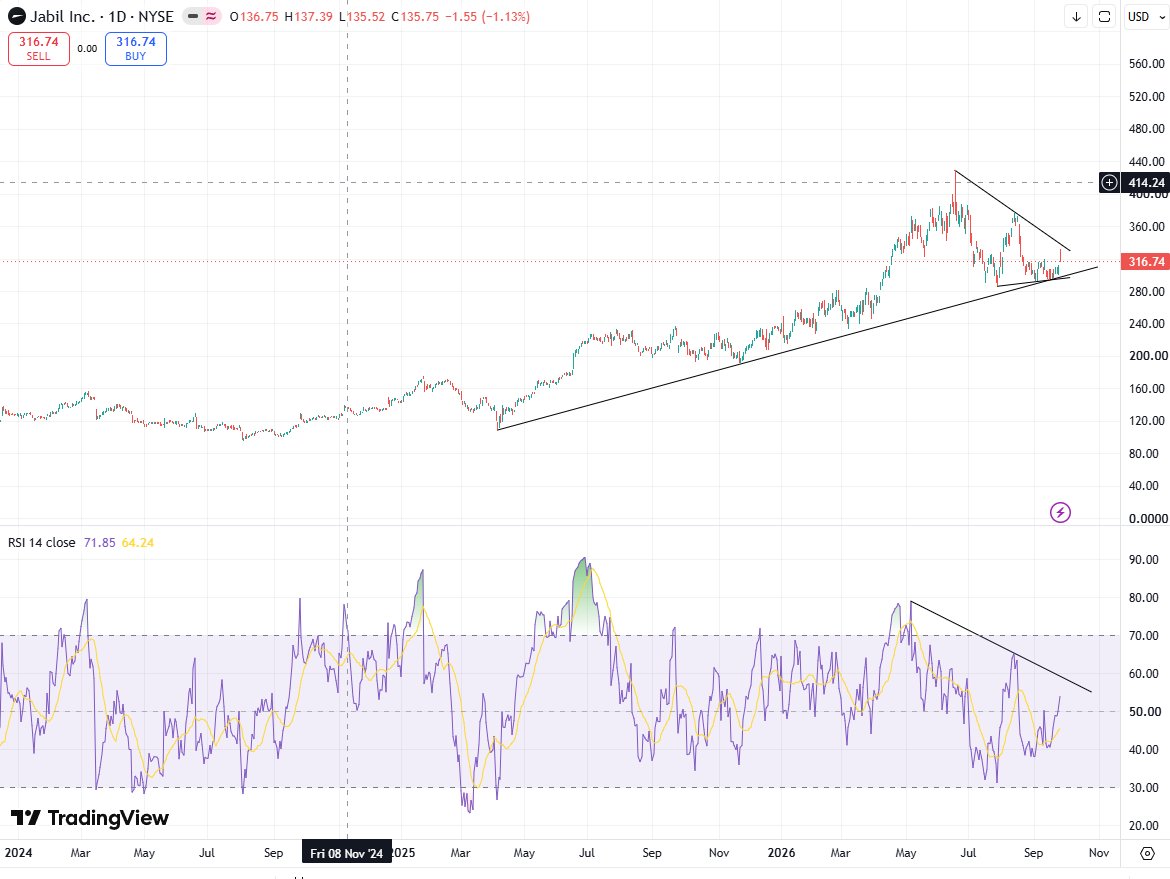The width and height of the screenshot is (1170, 879).
Task: Click the 1D interval label in title
Action: tap(118, 16)
